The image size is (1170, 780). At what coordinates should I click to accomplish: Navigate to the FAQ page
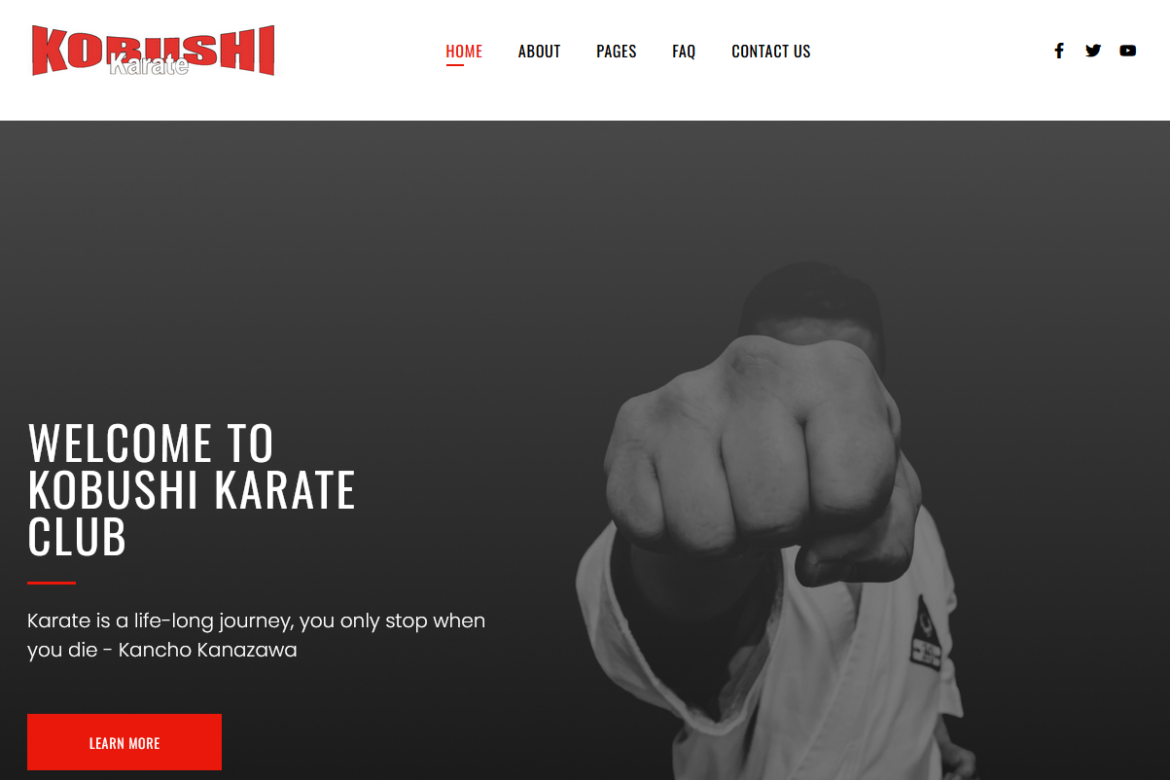[x=683, y=51]
